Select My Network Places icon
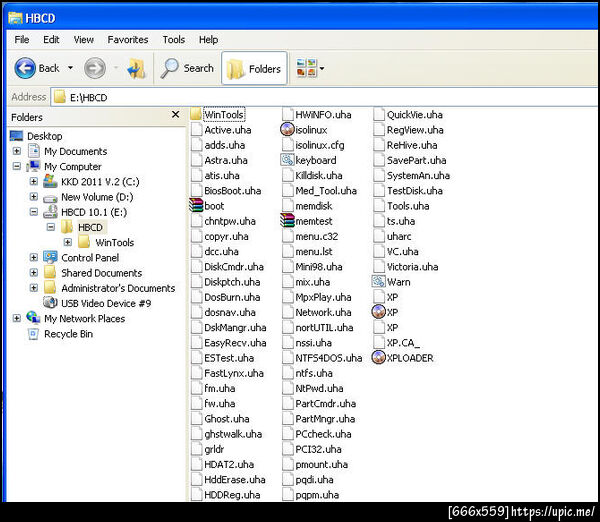The height and width of the screenshot is (522, 600). pos(33,318)
